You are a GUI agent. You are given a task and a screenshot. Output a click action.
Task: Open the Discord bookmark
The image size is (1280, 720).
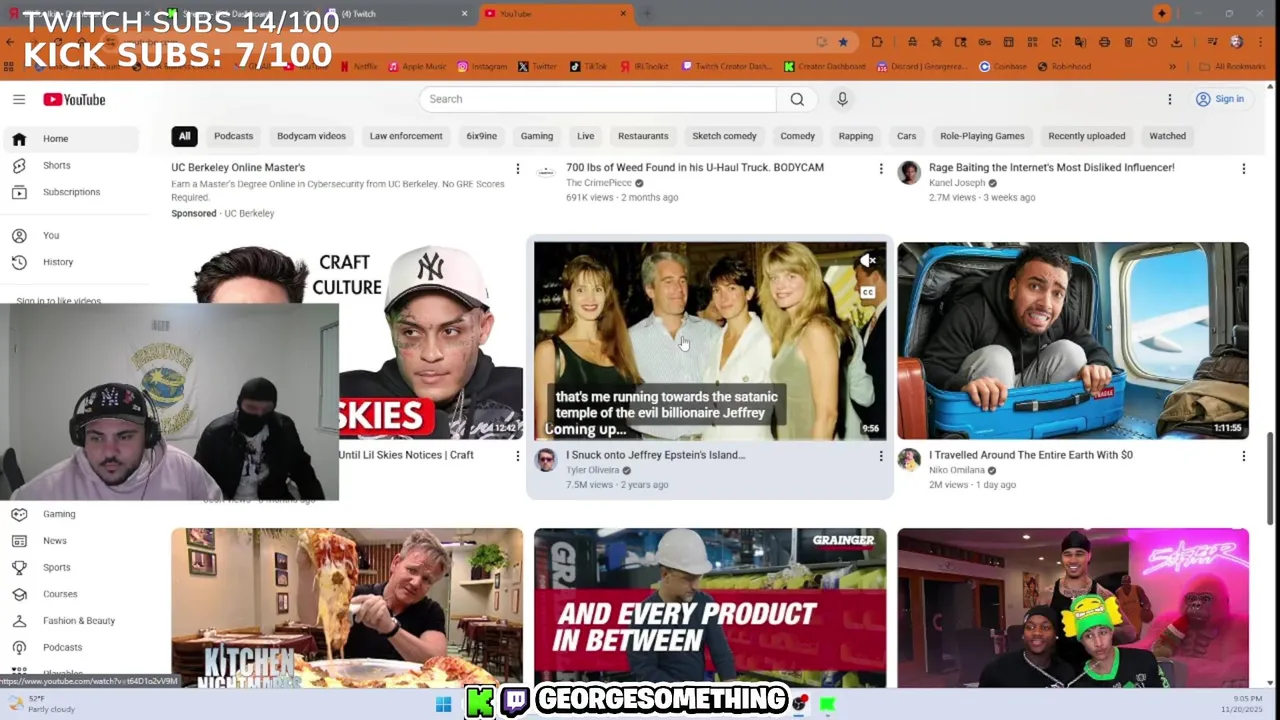pos(922,67)
